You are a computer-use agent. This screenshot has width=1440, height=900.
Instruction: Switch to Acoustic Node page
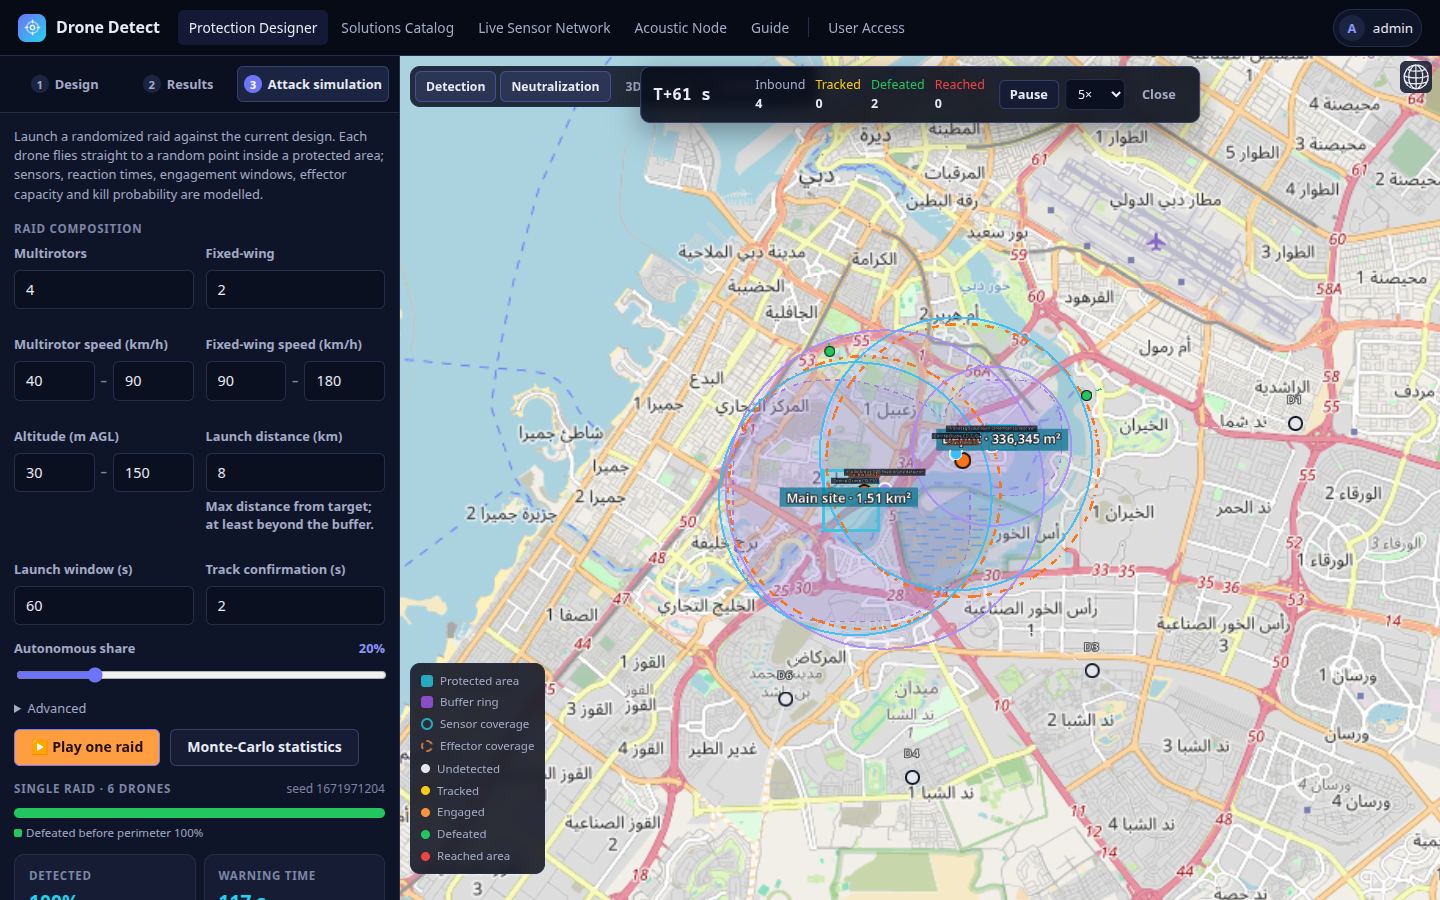(x=680, y=28)
